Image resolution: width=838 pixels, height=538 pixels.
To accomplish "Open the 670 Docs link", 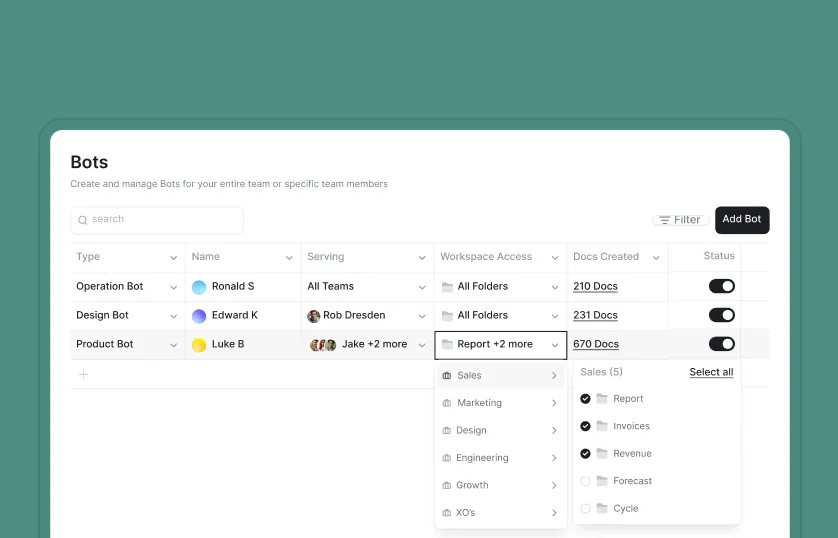I will pyautogui.click(x=596, y=345).
